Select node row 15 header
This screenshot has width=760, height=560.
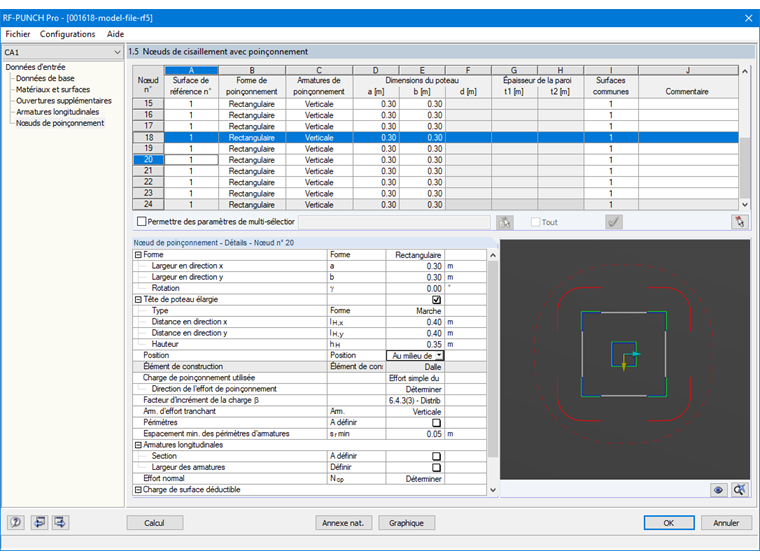(148, 103)
